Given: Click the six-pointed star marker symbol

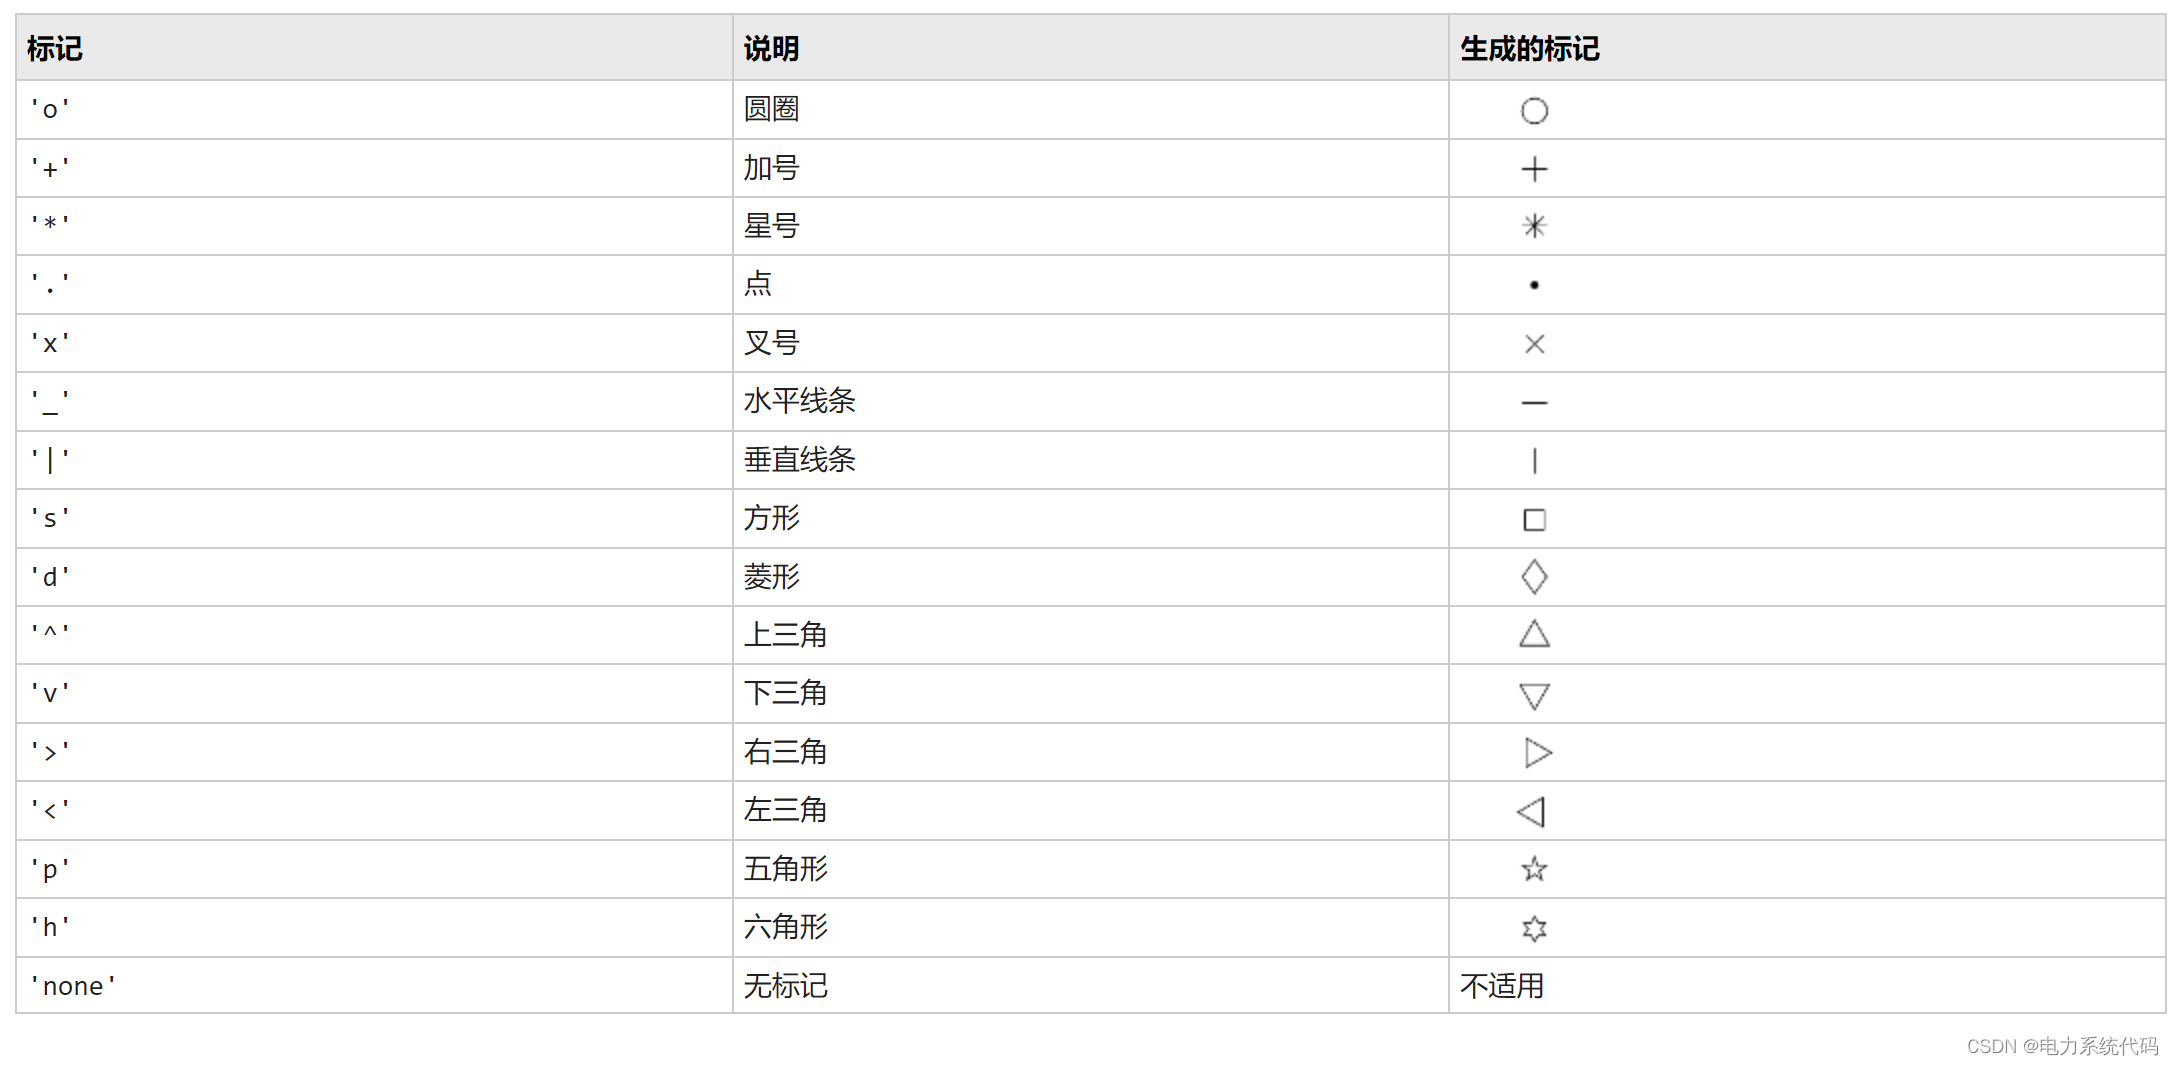Looking at the screenshot, I should (x=1534, y=929).
